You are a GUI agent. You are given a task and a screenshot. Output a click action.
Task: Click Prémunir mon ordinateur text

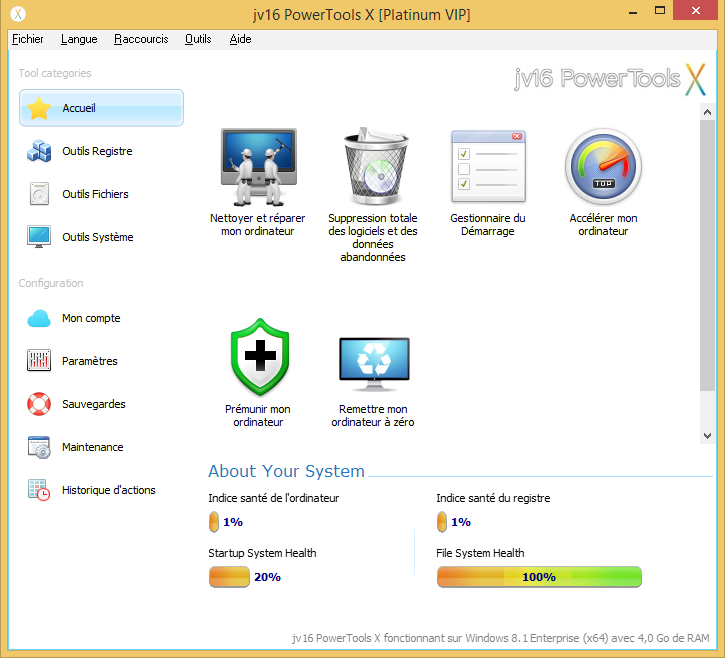(258, 416)
